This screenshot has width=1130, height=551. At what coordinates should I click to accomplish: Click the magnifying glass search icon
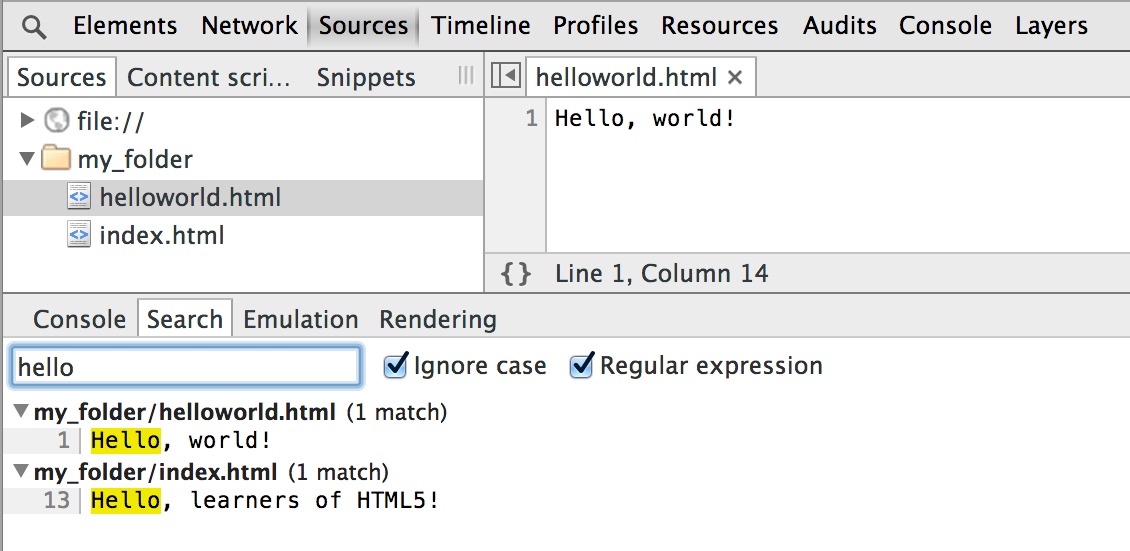tap(33, 27)
